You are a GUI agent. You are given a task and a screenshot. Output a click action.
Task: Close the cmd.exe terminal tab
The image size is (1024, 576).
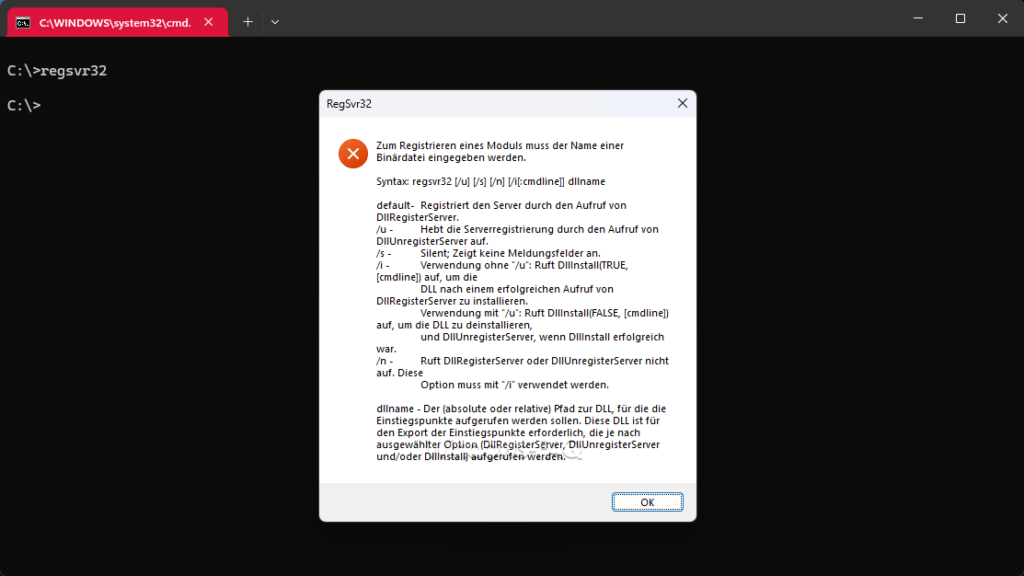[x=208, y=22]
